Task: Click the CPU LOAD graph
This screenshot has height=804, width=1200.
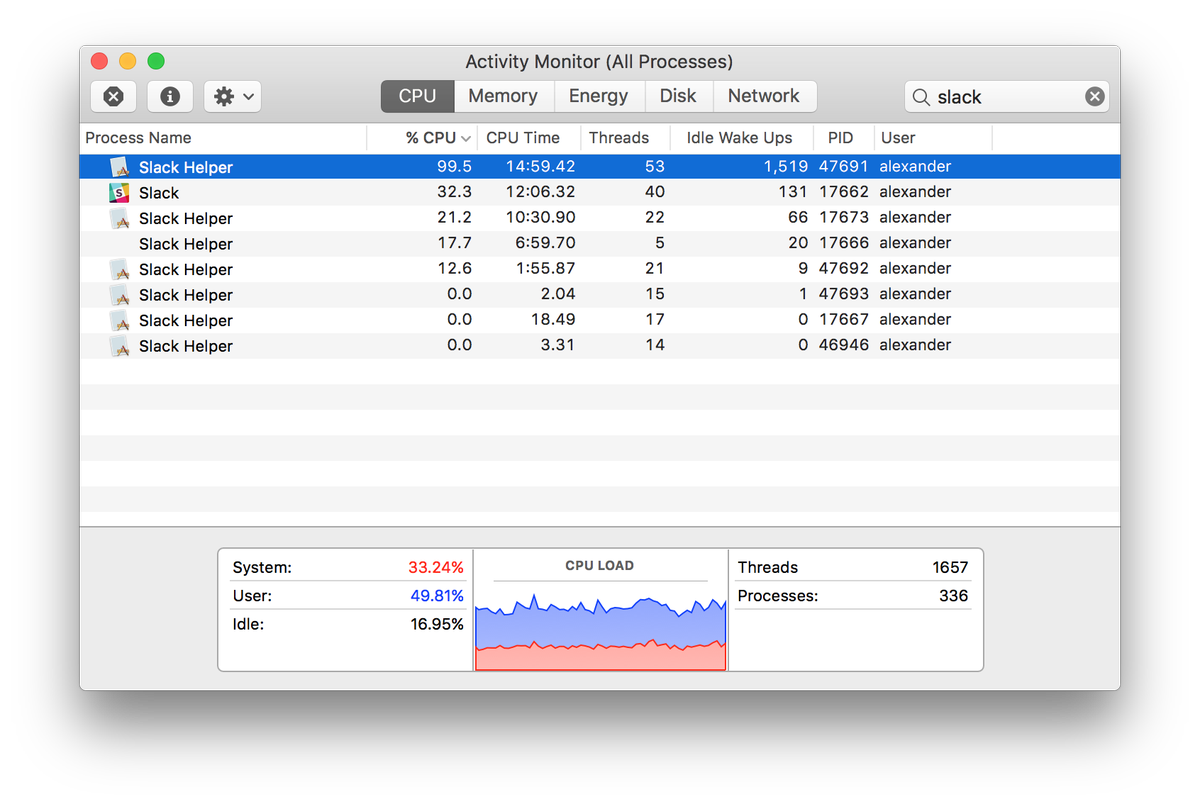Action: 600,630
